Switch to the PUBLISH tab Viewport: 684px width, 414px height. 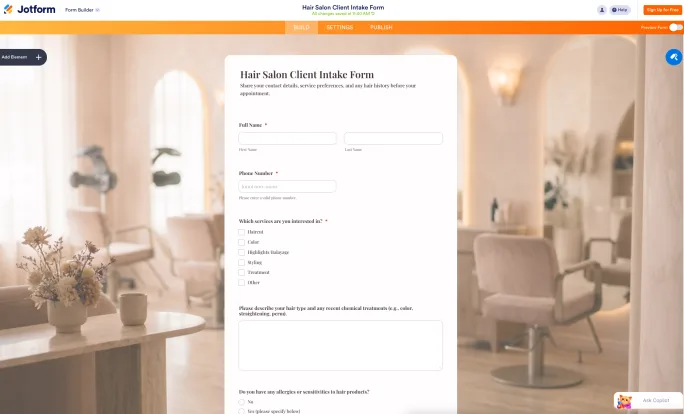point(381,27)
